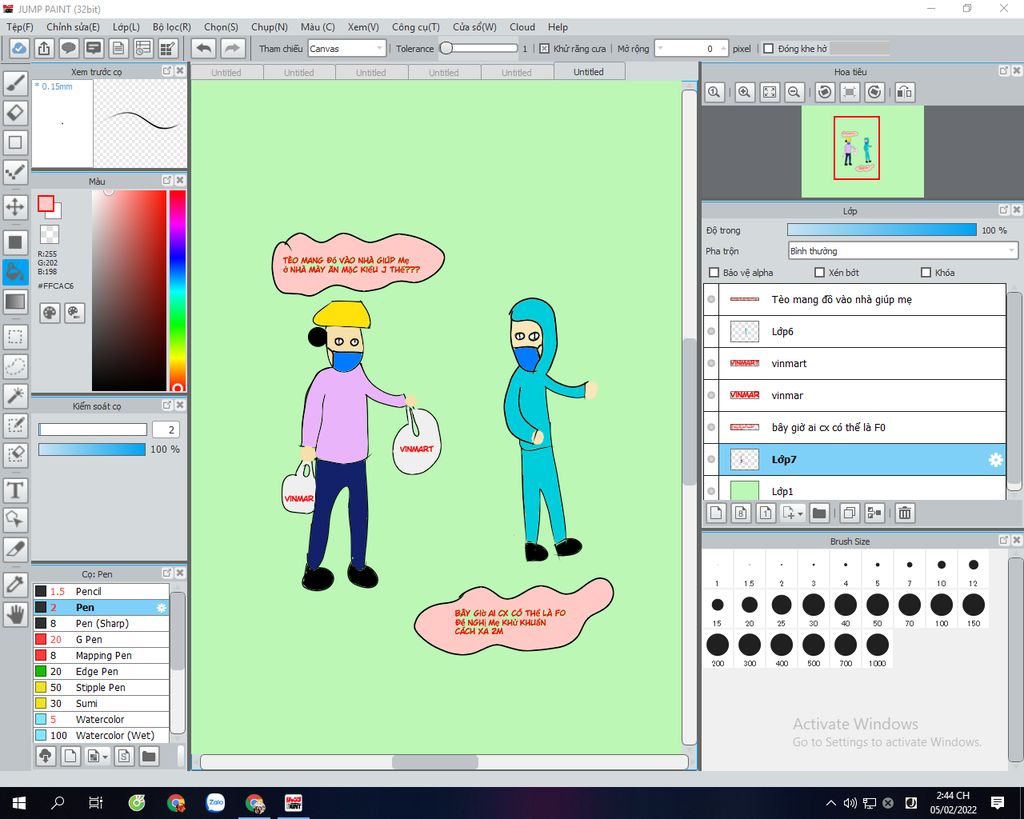
Task: Open gear settings of Lớp7 layer
Action: (995, 460)
